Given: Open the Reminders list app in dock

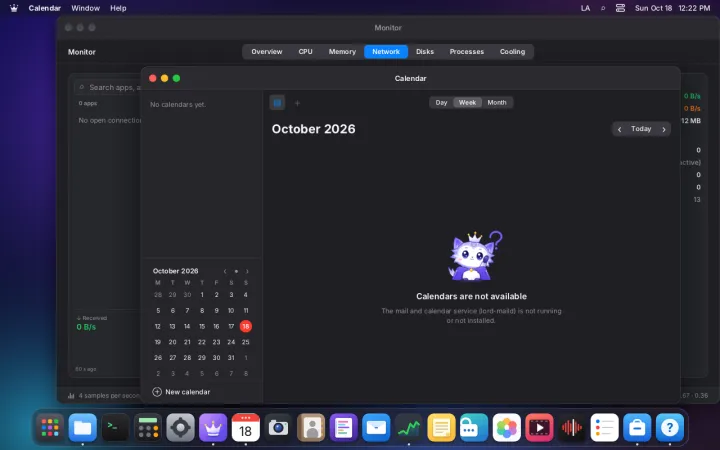Looking at the screenshot, I should coord(604,428).
